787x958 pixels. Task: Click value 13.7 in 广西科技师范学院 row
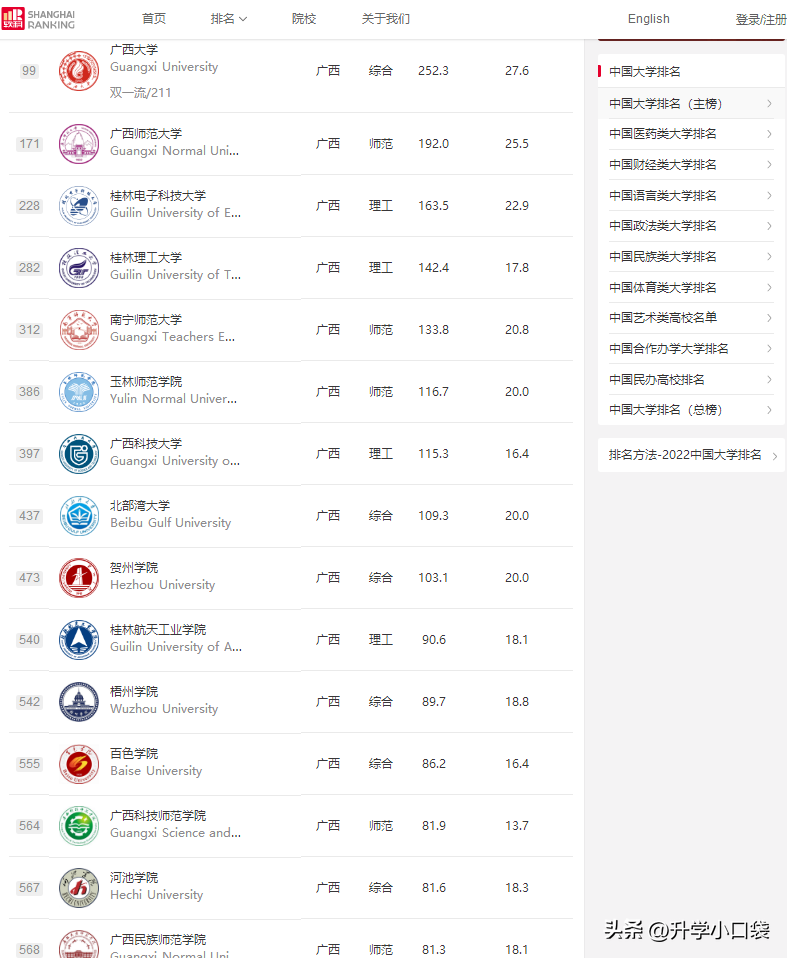click(517, 826)
